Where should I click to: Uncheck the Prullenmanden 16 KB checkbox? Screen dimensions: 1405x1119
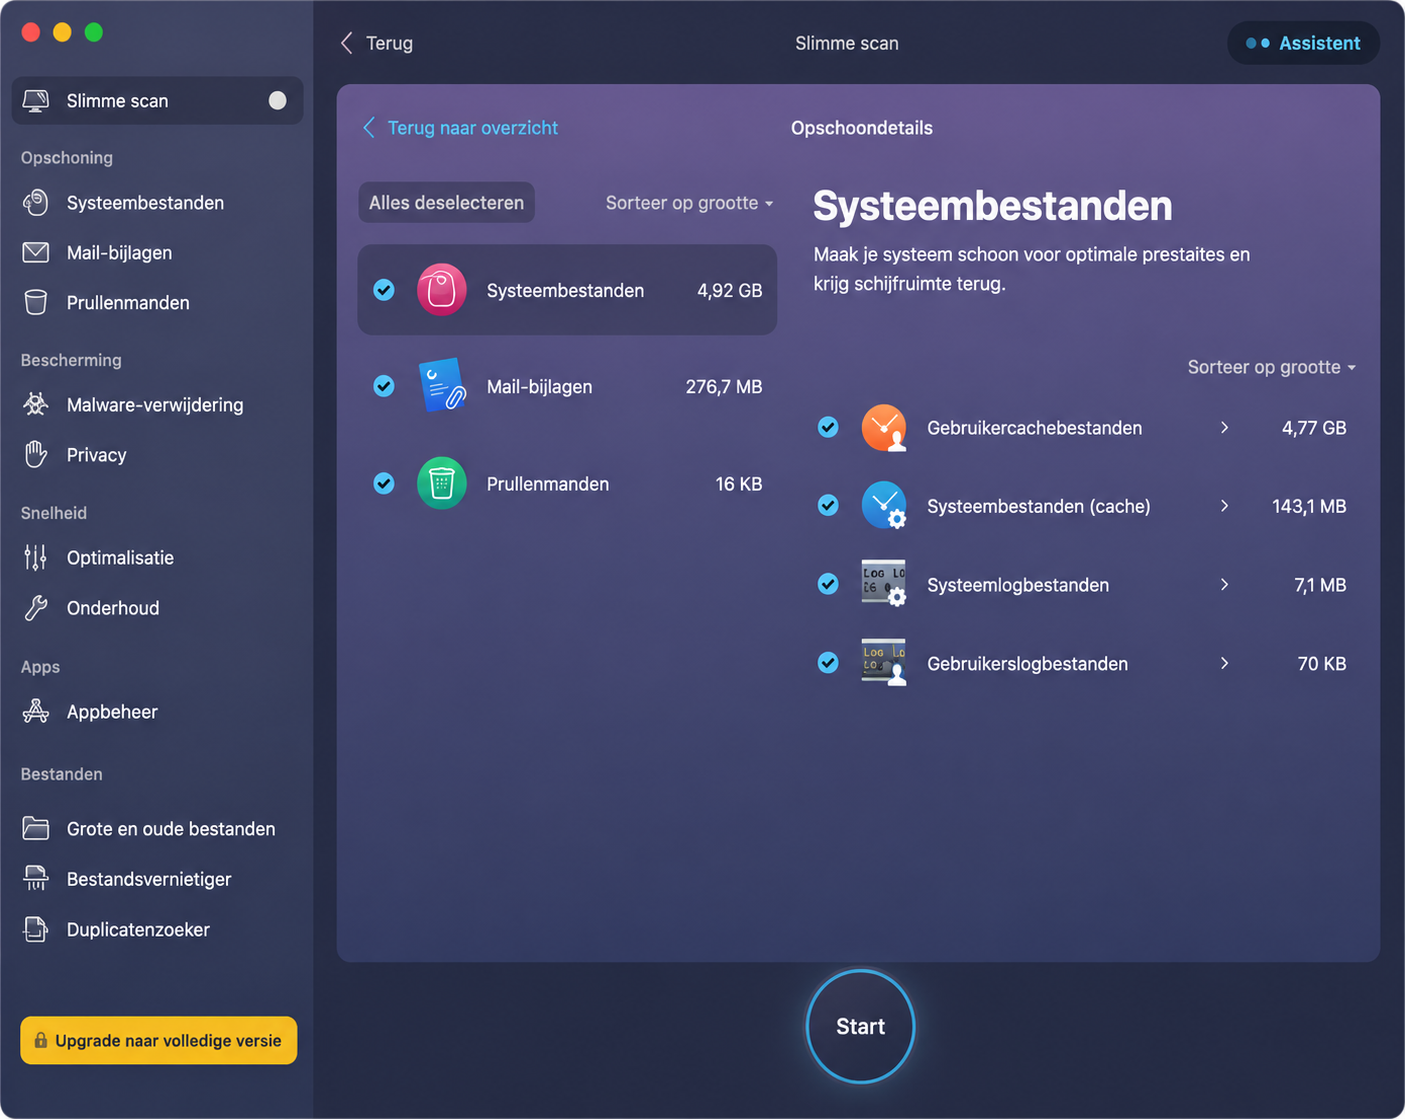pyautogui.click(x=384, y=483)
